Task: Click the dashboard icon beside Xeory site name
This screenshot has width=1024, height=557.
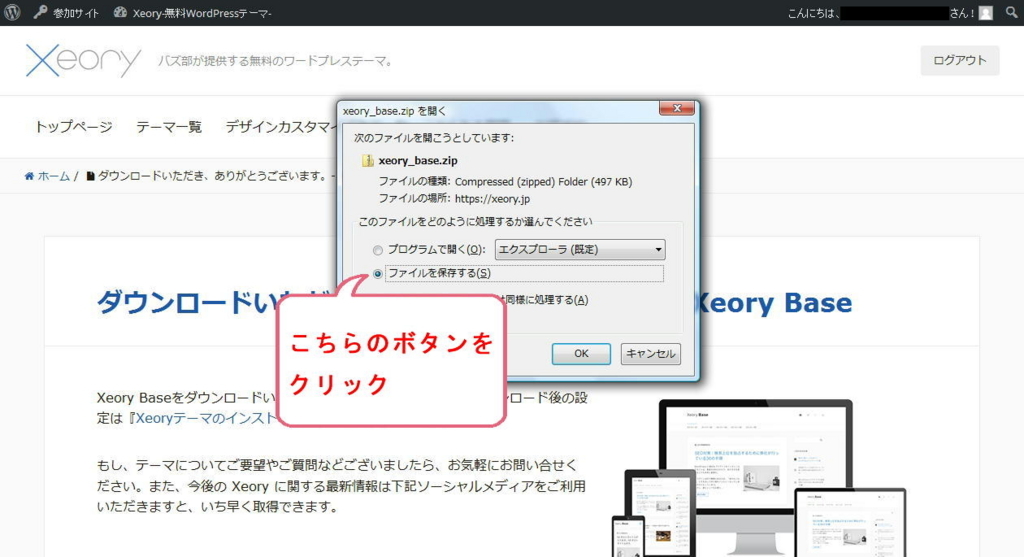Action: pyautogui.click(x=120, y=12)
